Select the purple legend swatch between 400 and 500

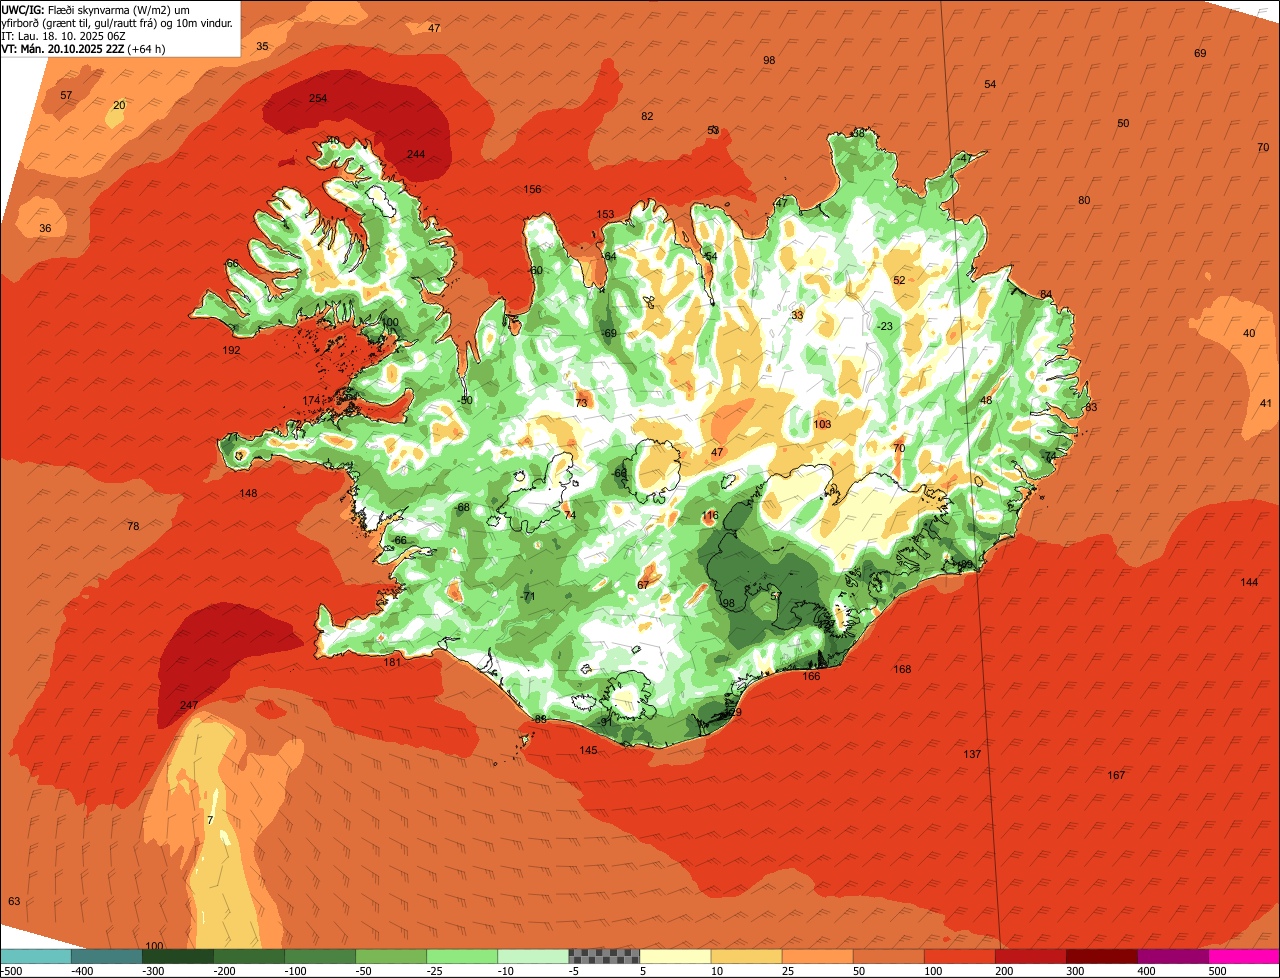tap(1173, 956)
